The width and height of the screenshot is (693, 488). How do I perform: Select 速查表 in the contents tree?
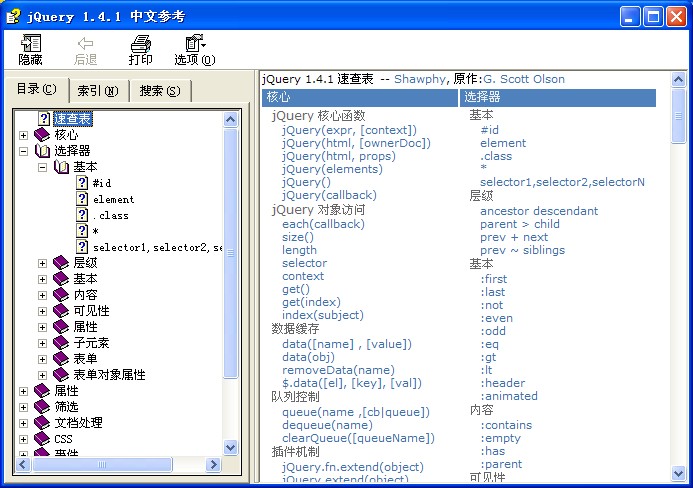(x=73, y=118)
